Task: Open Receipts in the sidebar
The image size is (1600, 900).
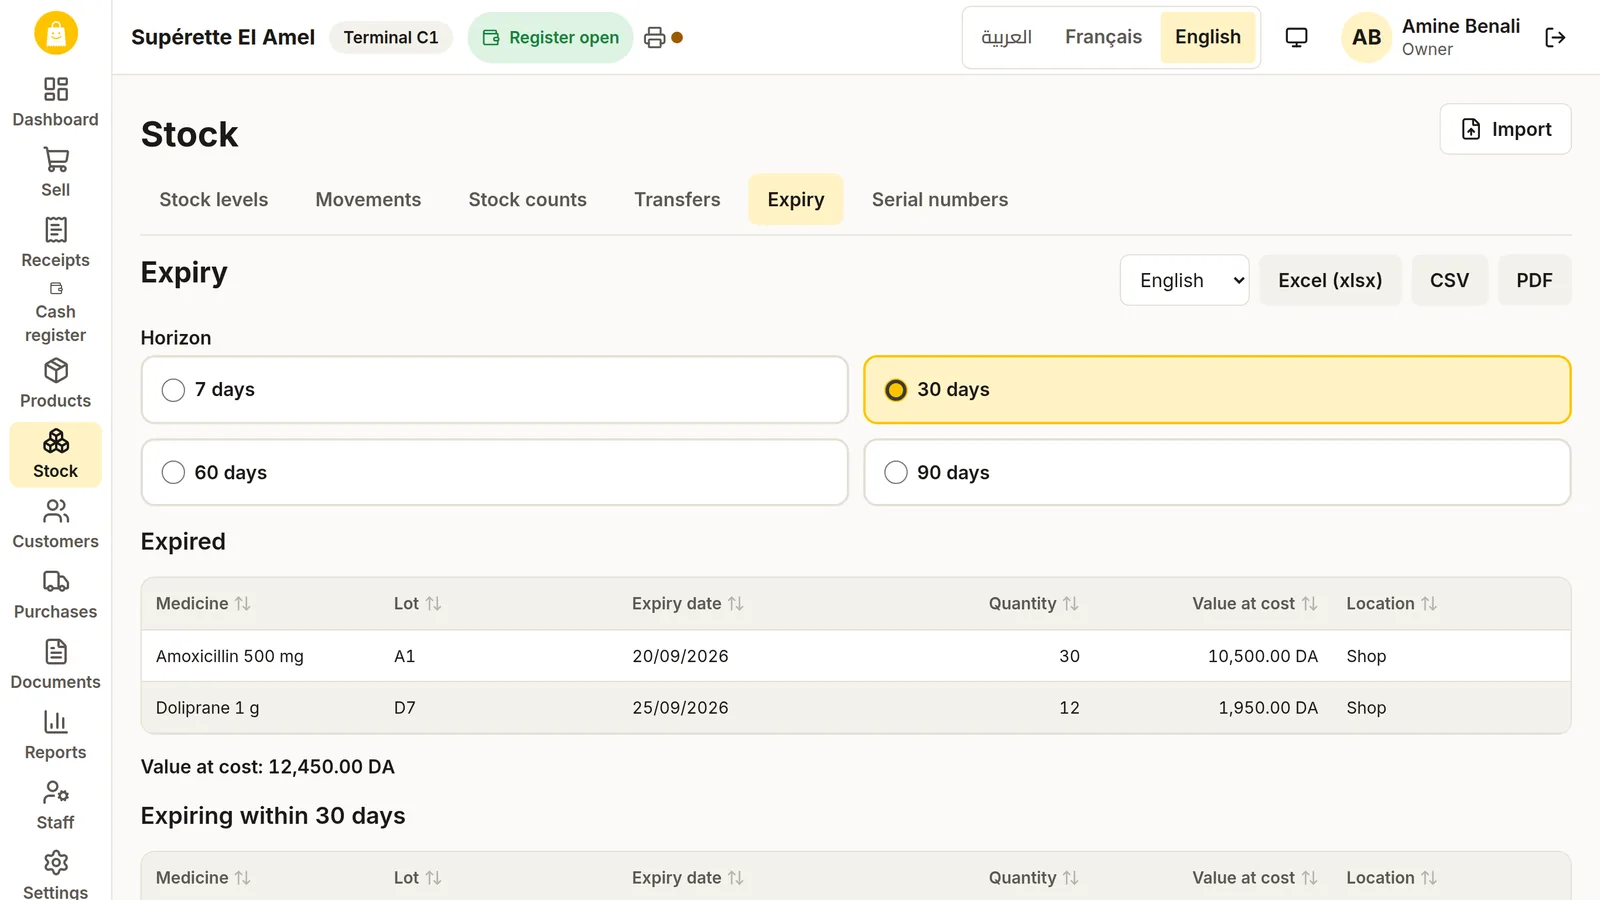Action: pyautogui.click(x=56, y=244)
